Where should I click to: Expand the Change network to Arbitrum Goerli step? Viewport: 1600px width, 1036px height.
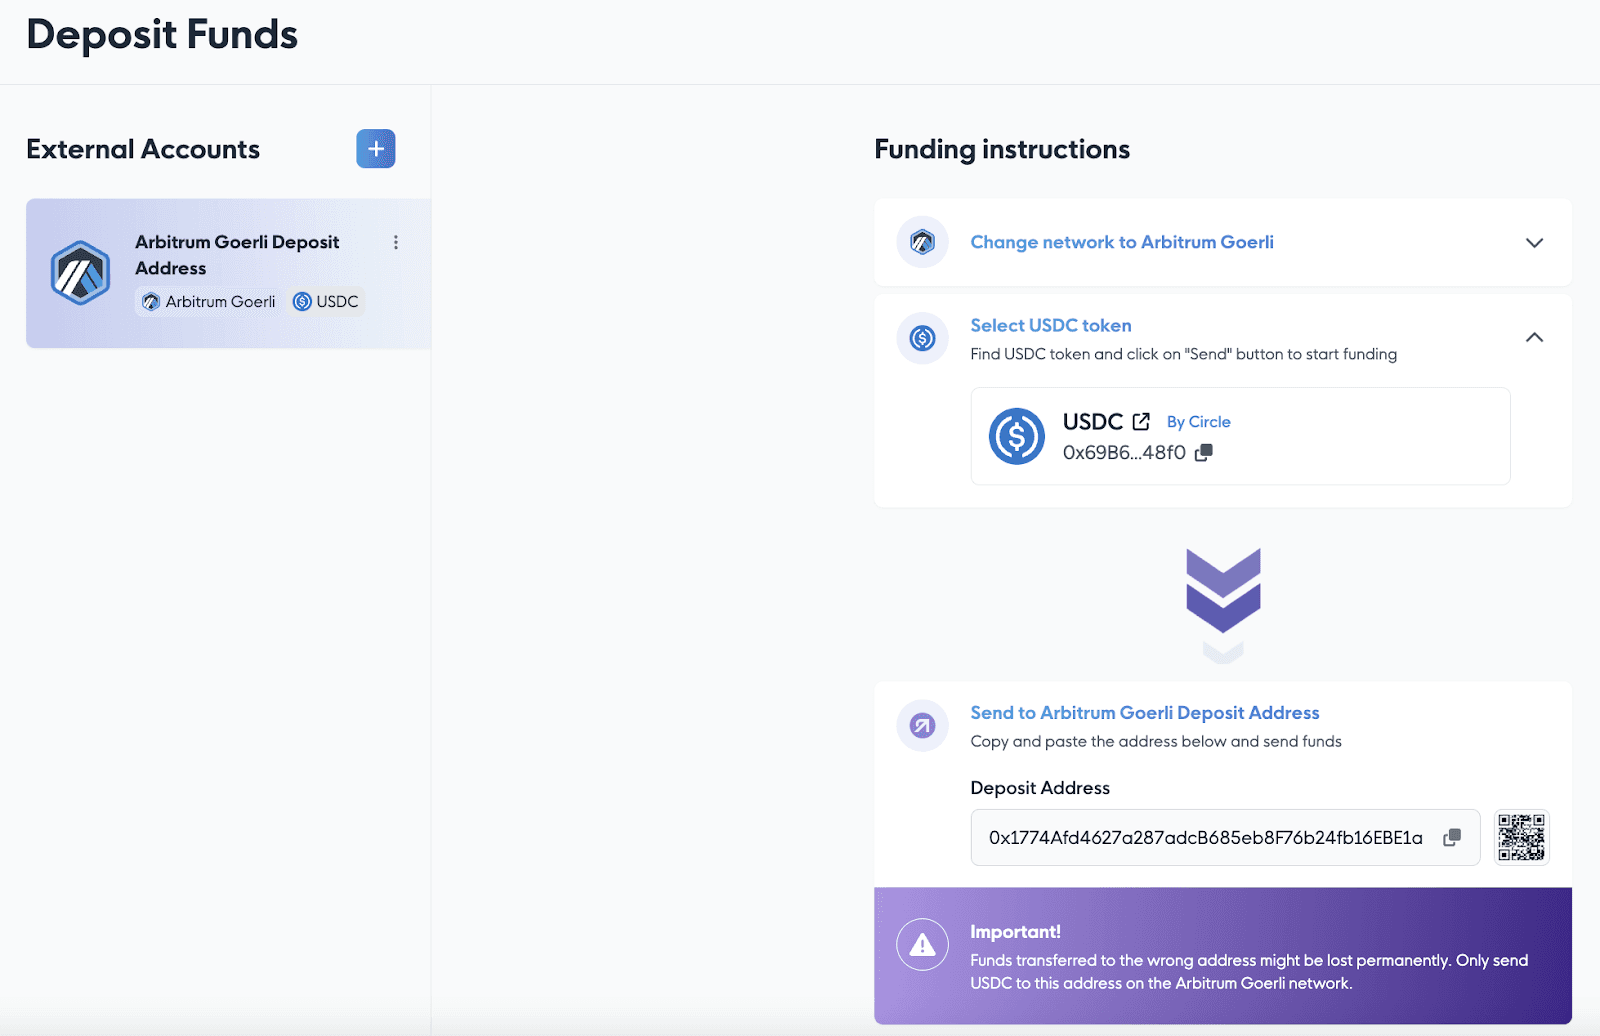pos(1534,242)
